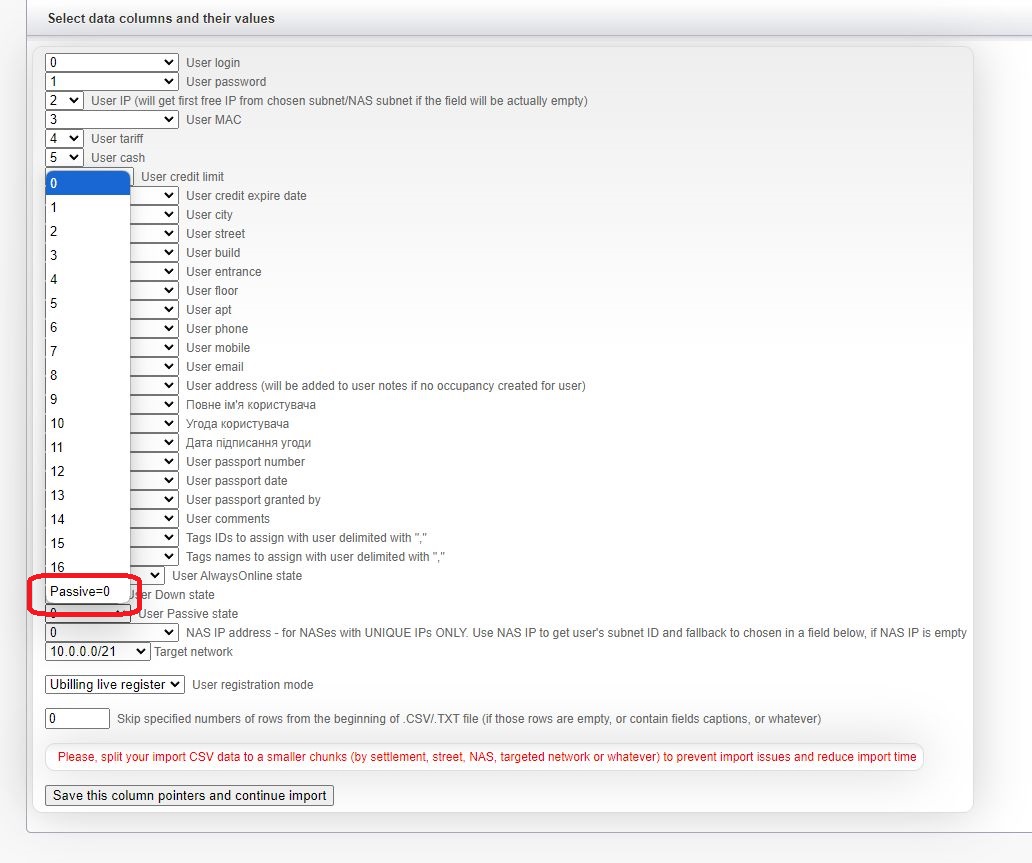Expand the User email column dropdown
This screenshot has height=863, width=1032.
point(154,367)
